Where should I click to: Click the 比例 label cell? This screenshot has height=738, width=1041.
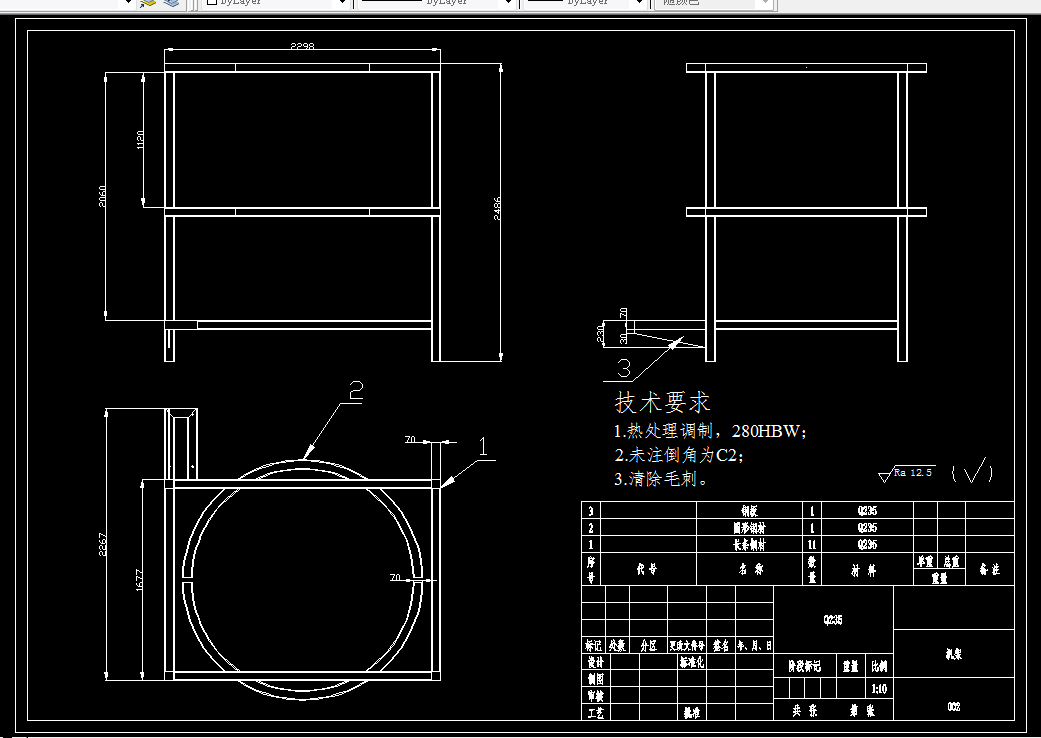(879, 666)
